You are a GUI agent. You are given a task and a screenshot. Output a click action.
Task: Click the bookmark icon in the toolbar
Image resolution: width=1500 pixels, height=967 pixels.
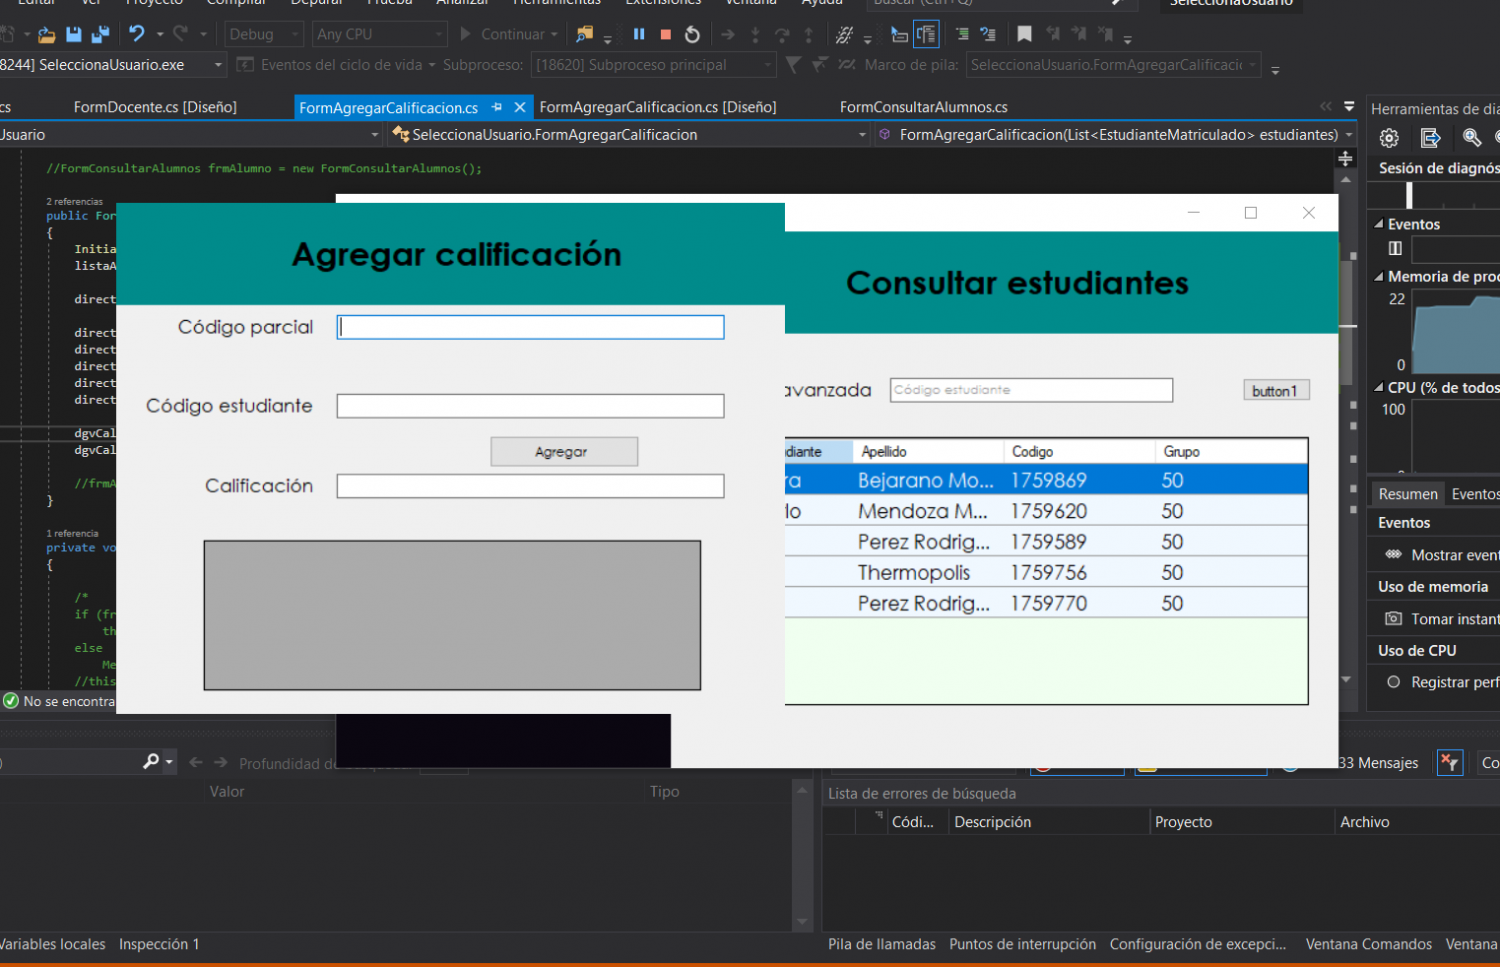(x=1024, y=34)
